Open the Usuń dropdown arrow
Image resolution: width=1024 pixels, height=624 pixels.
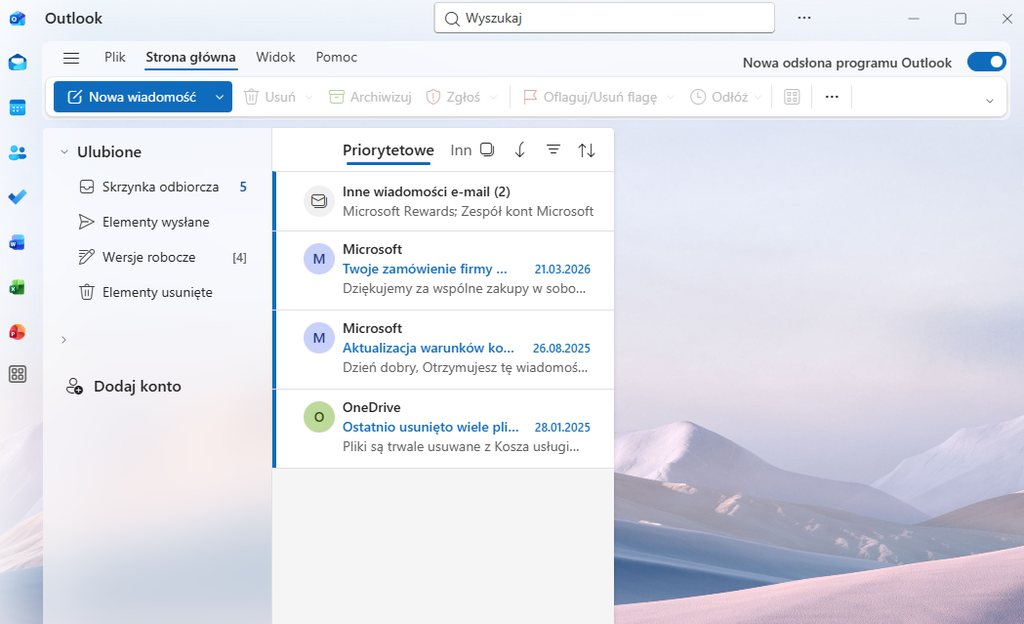309,97
